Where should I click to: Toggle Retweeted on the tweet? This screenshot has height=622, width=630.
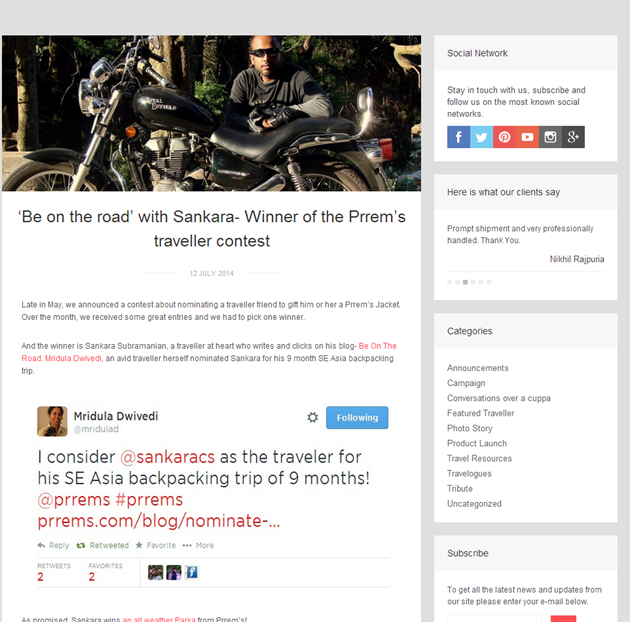click(102, 545)
